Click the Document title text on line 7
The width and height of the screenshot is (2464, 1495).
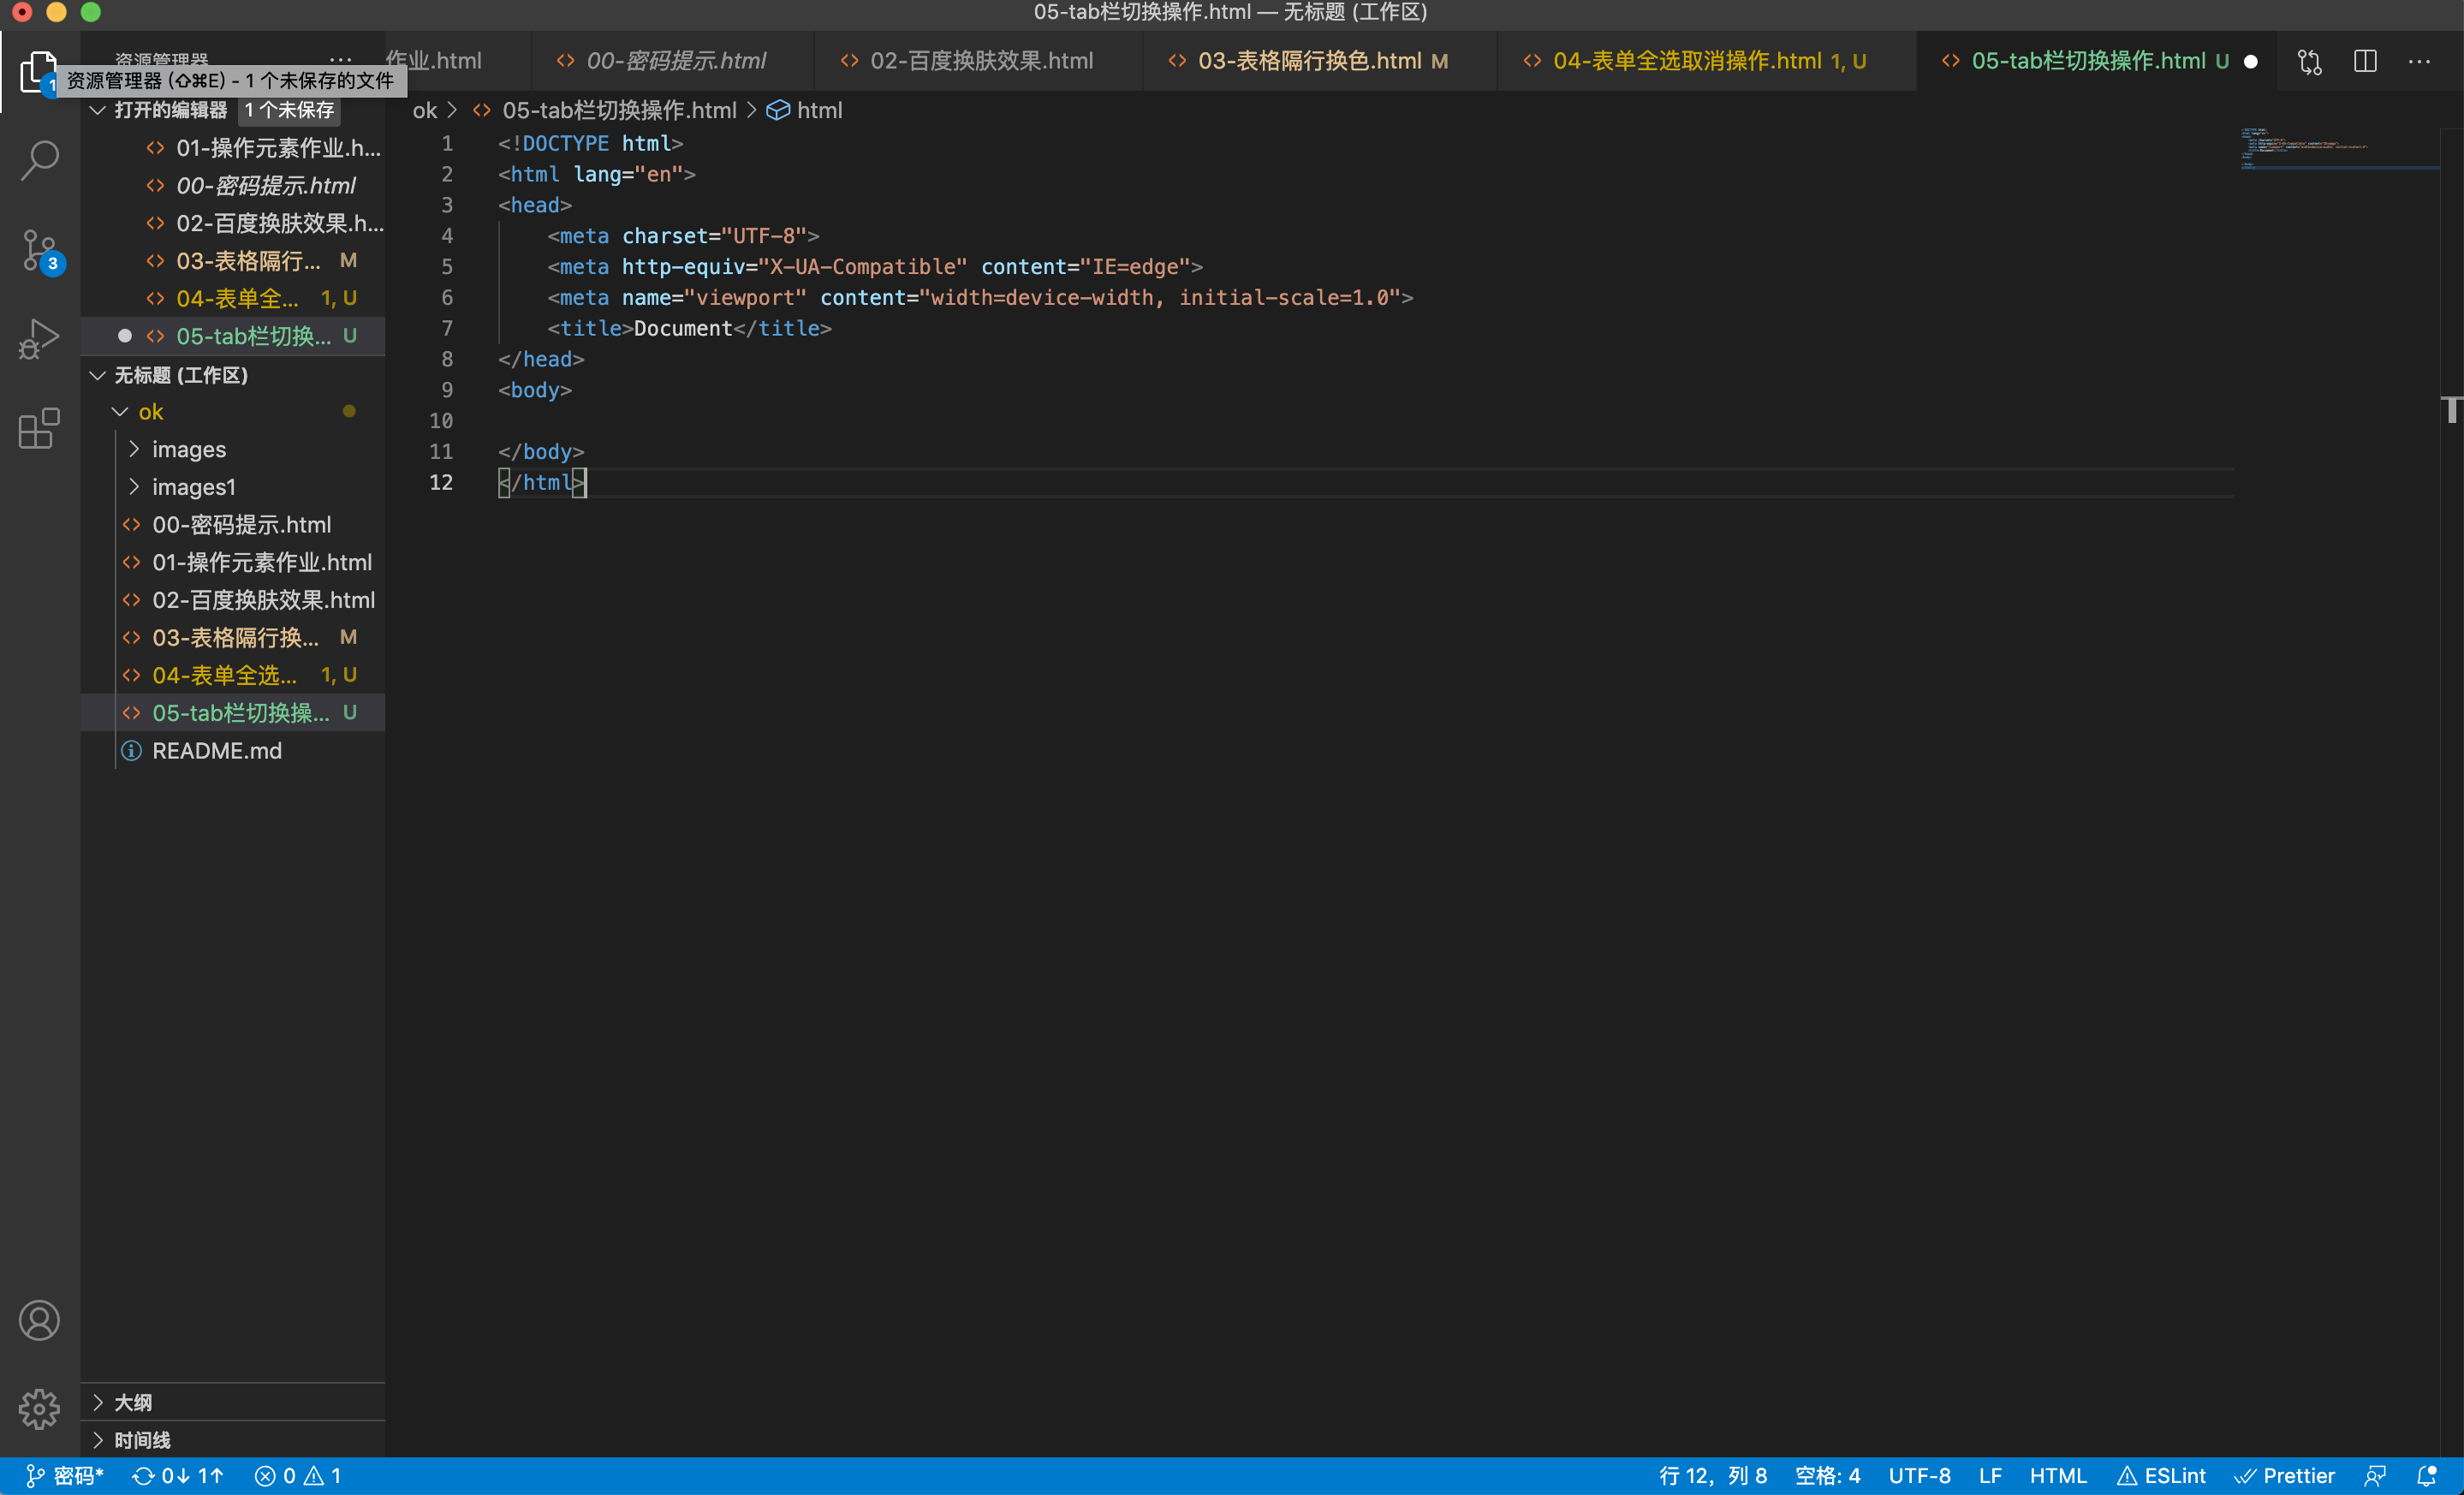[x=683, y=328]
